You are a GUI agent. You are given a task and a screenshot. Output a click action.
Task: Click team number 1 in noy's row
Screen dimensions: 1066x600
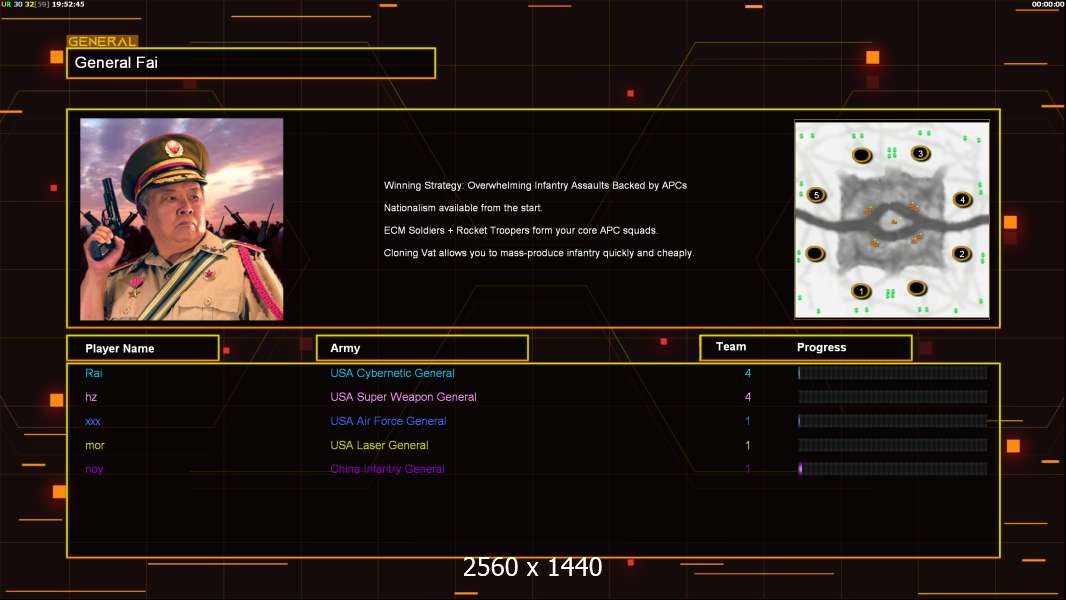point(748,469)
